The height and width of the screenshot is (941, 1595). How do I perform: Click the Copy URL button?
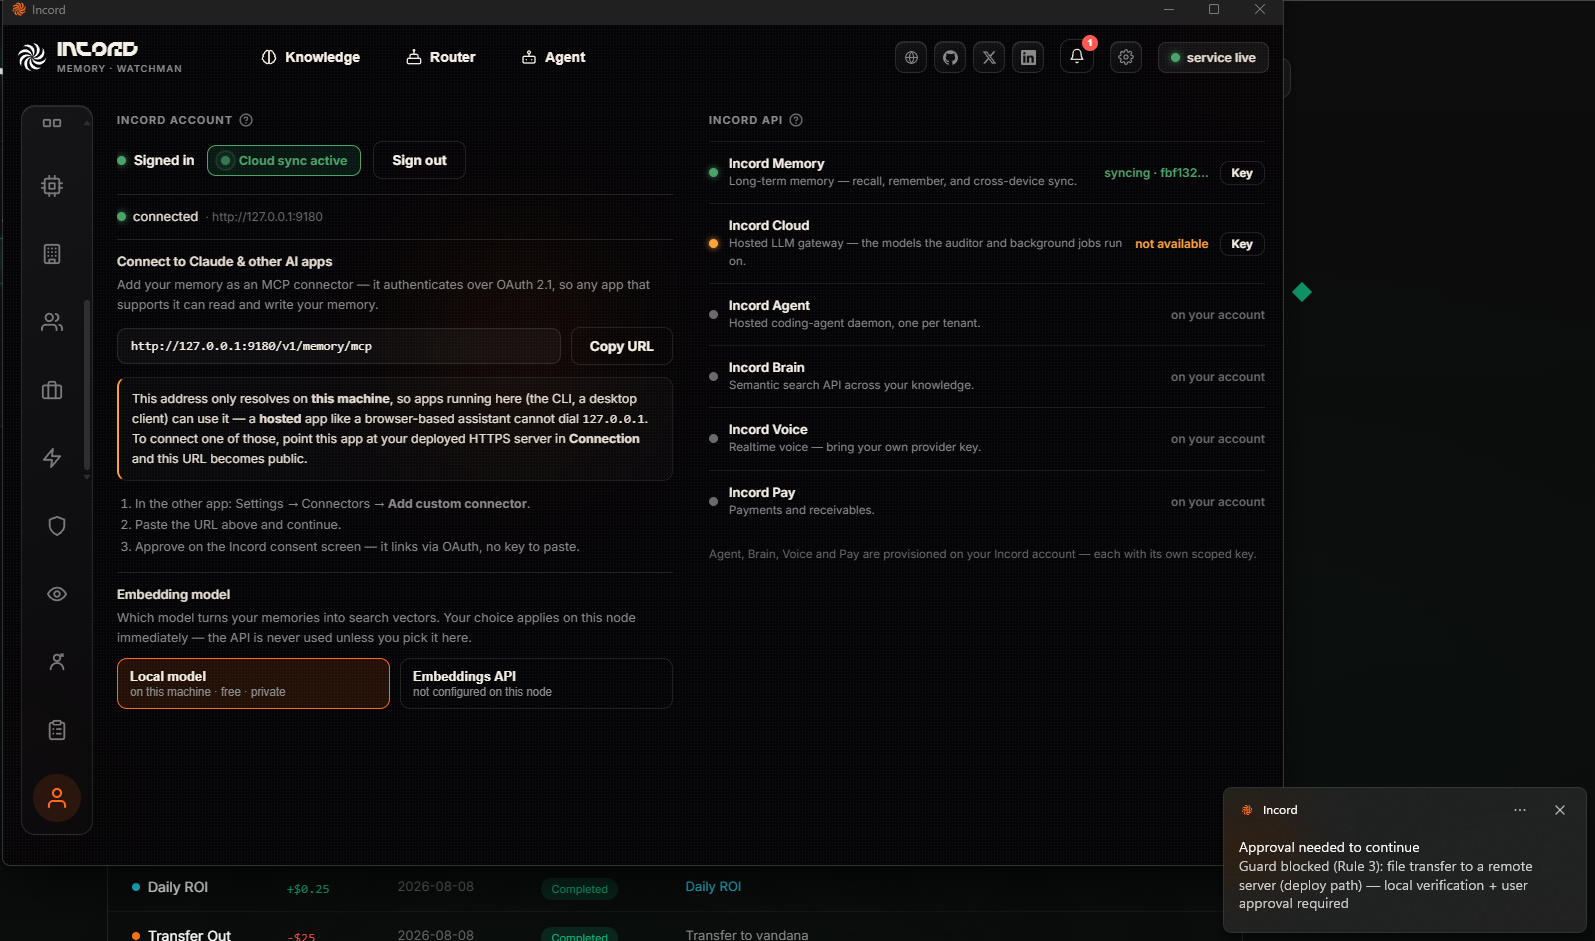coord(621,346)
